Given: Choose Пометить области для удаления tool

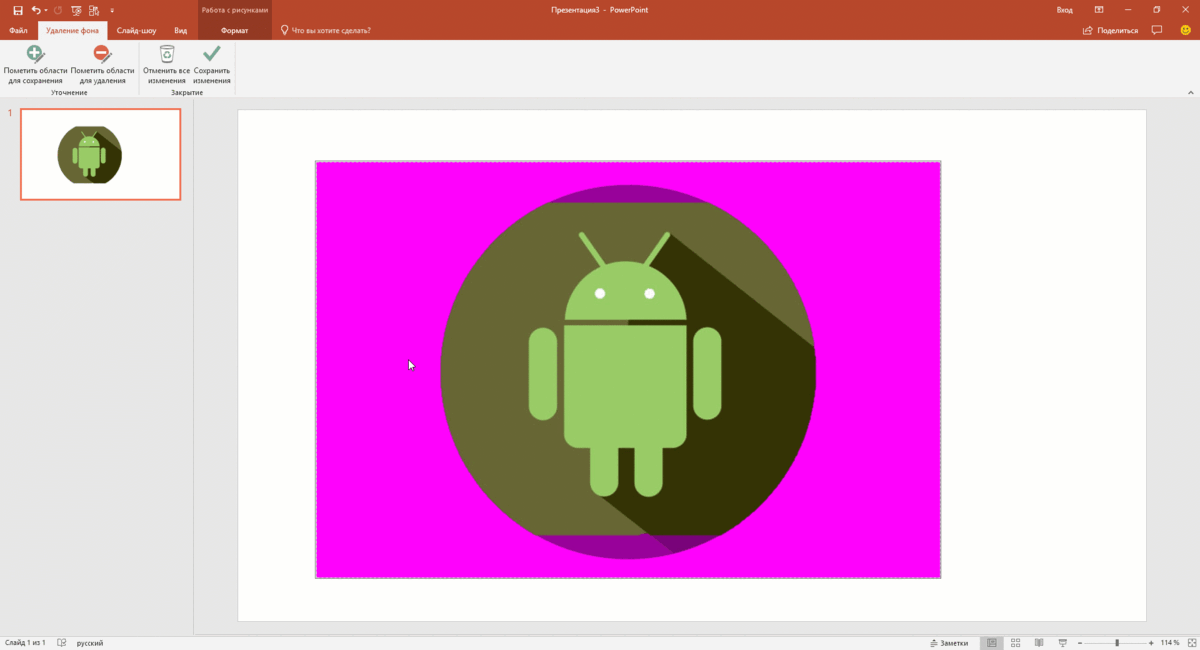Looking at the screenshot, I should (102, 65).
